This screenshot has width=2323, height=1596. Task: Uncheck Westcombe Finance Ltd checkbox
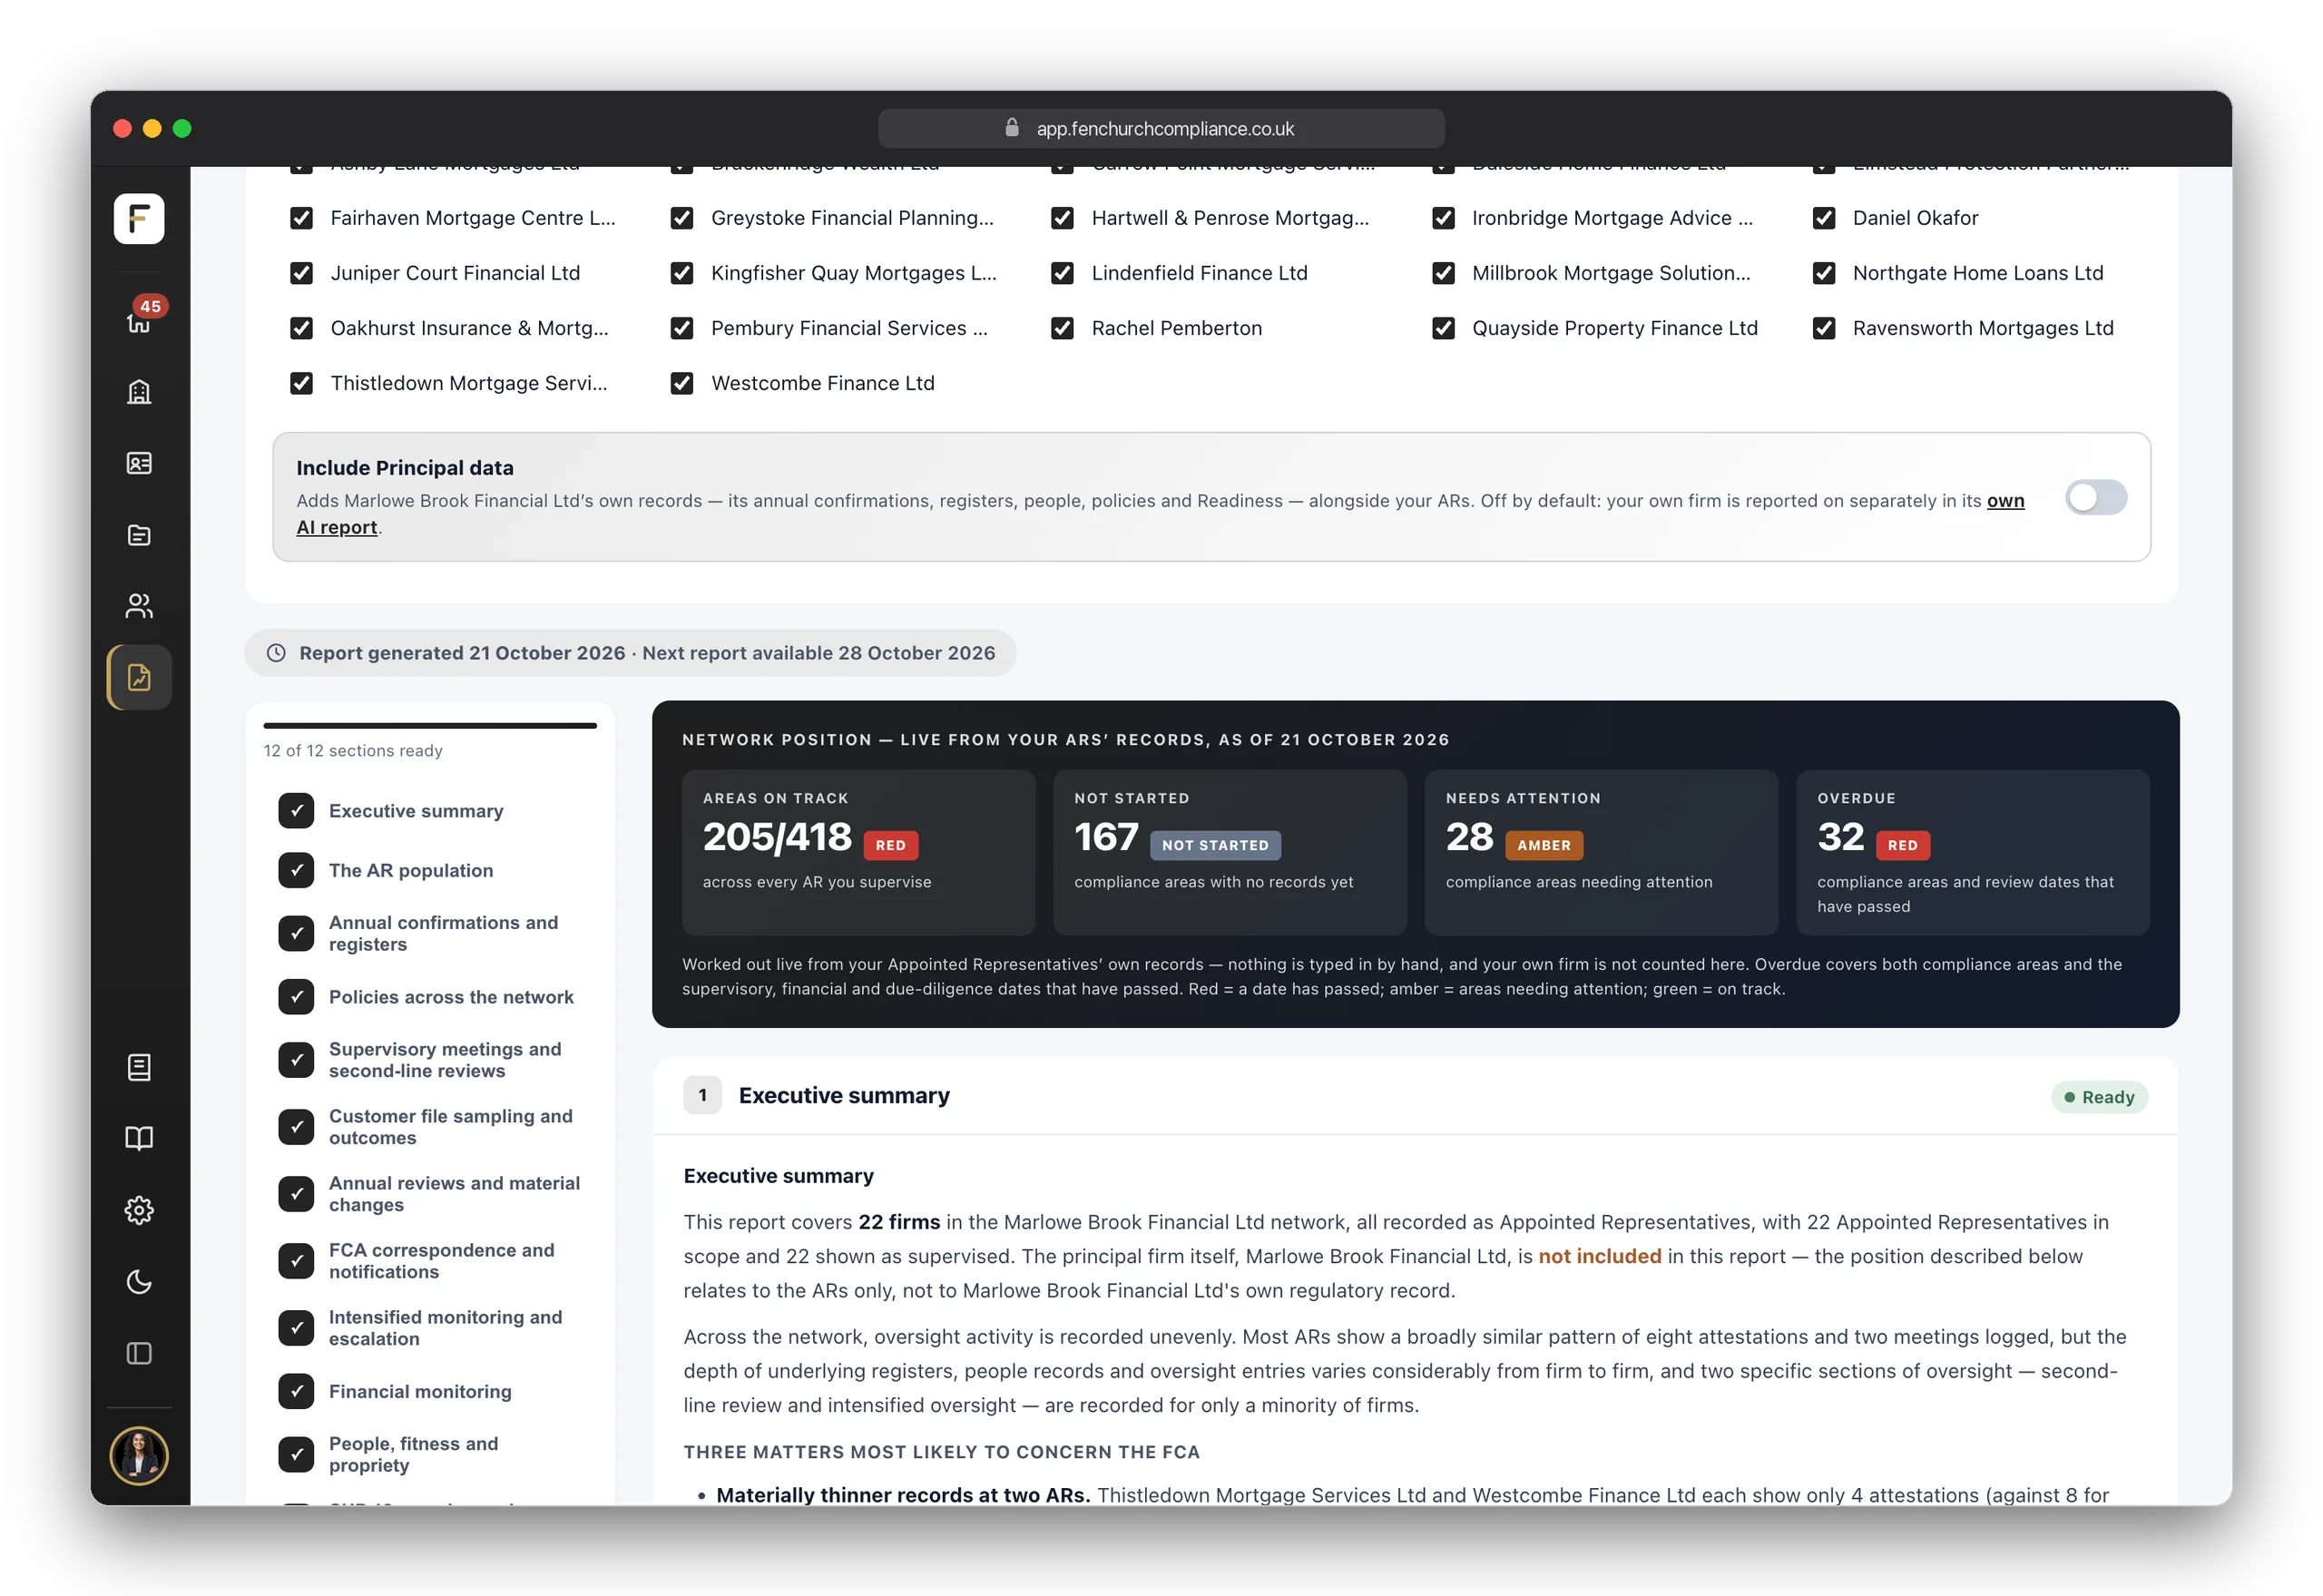coord(682,383)
